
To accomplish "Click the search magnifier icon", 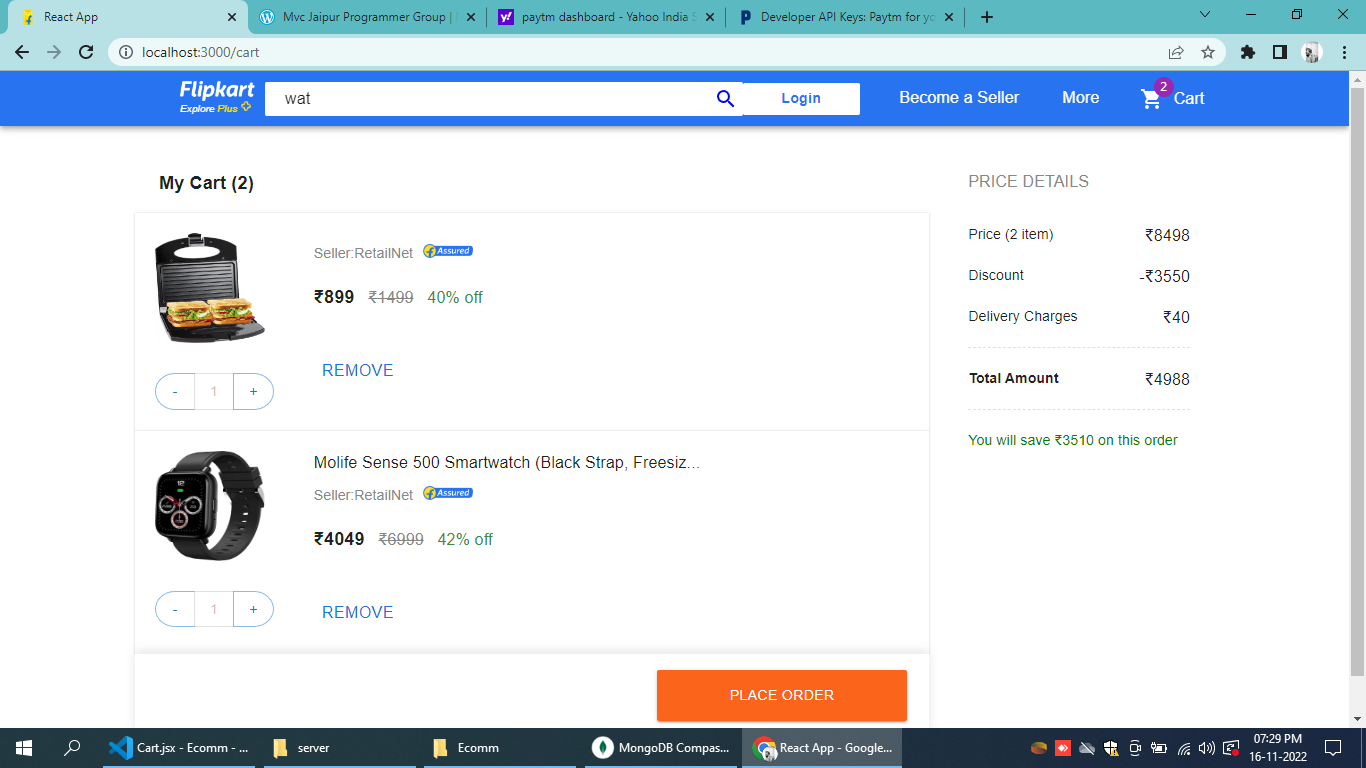I will [725, 98].
